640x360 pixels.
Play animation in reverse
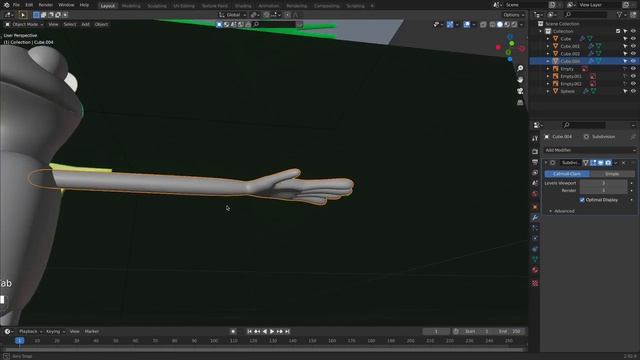[265, 331]
